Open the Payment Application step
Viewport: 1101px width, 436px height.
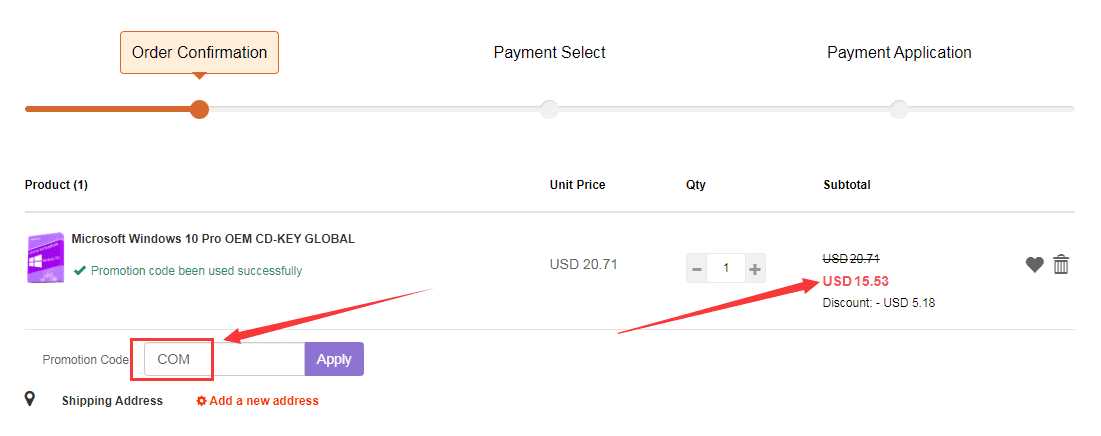click(x=899, y=52)
